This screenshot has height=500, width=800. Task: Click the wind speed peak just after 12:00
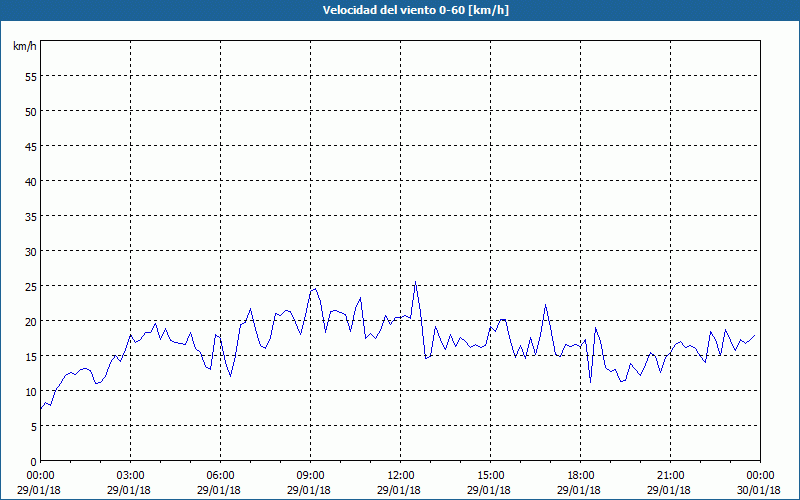[415, 282]
